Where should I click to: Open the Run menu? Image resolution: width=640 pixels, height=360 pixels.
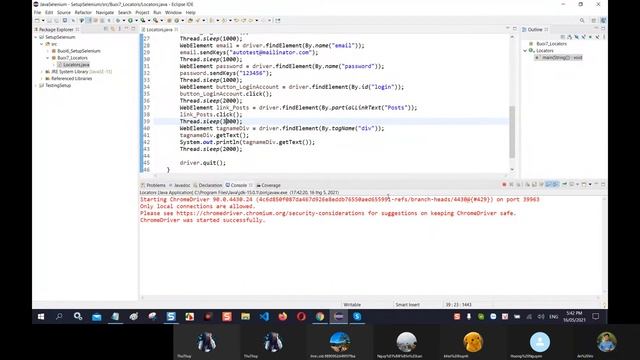pos(157,13)
